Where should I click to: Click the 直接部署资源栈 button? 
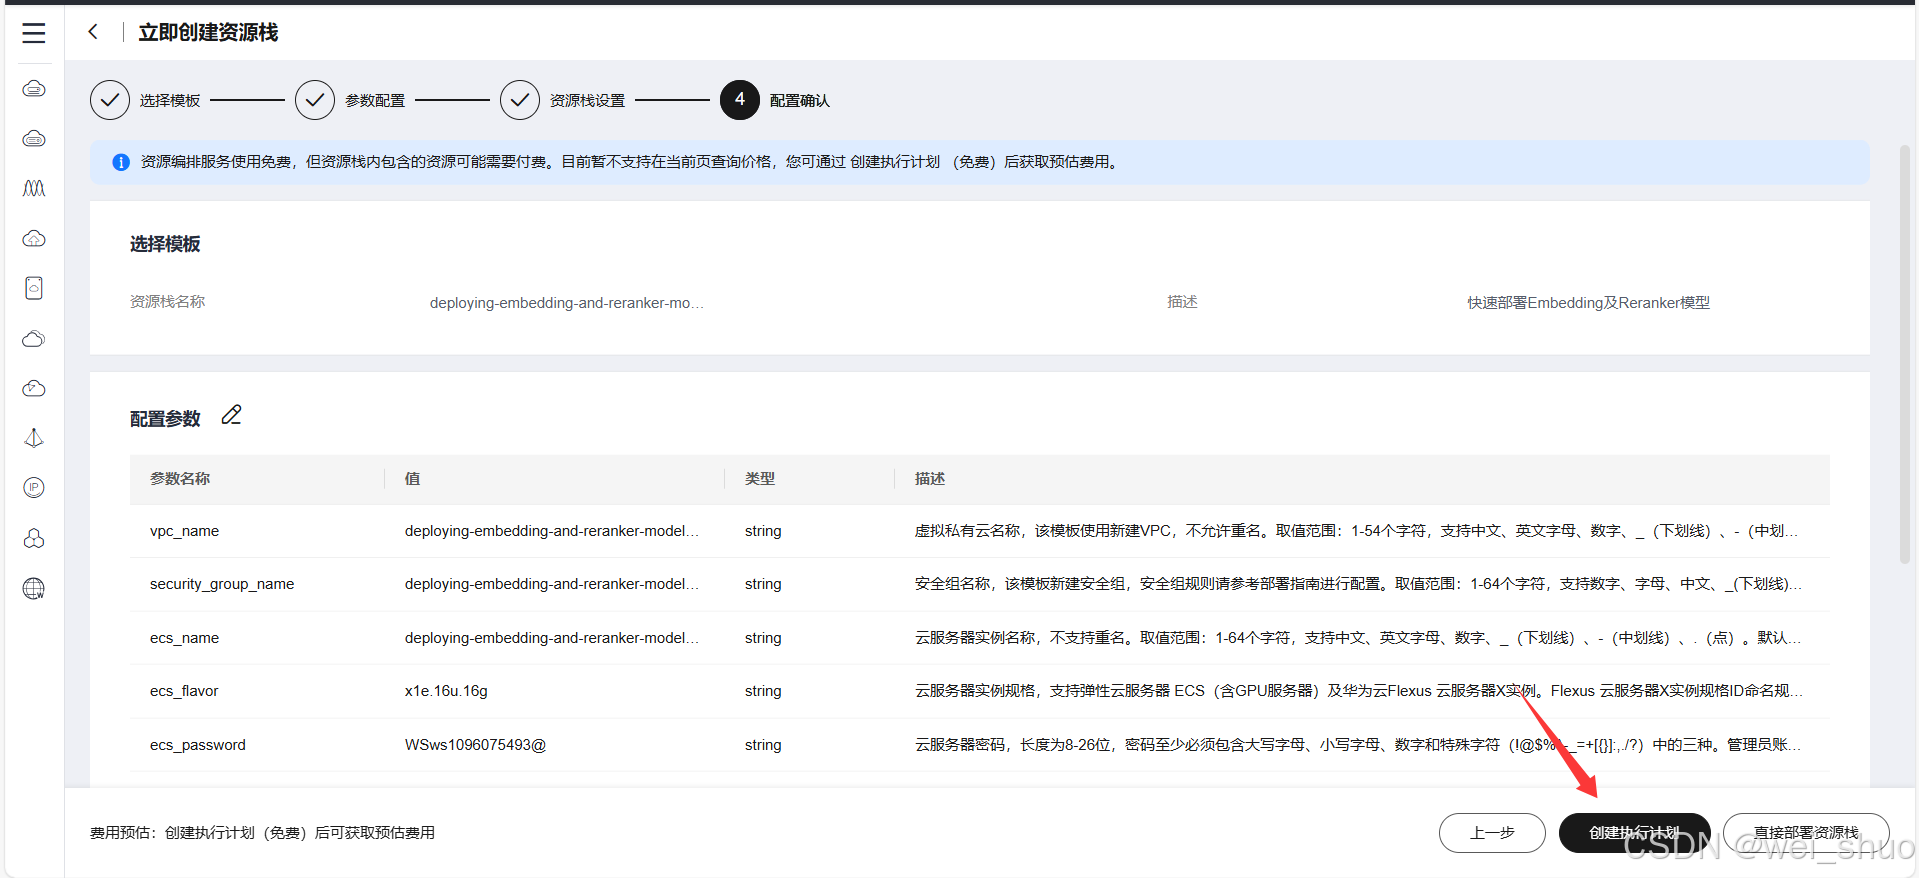(x=1806, y=832)
